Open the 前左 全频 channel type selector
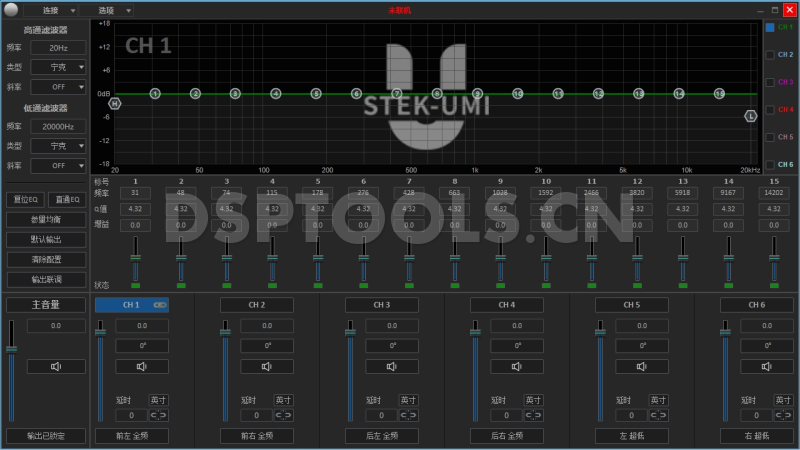 pyautogui.click(x=132, y=436)
